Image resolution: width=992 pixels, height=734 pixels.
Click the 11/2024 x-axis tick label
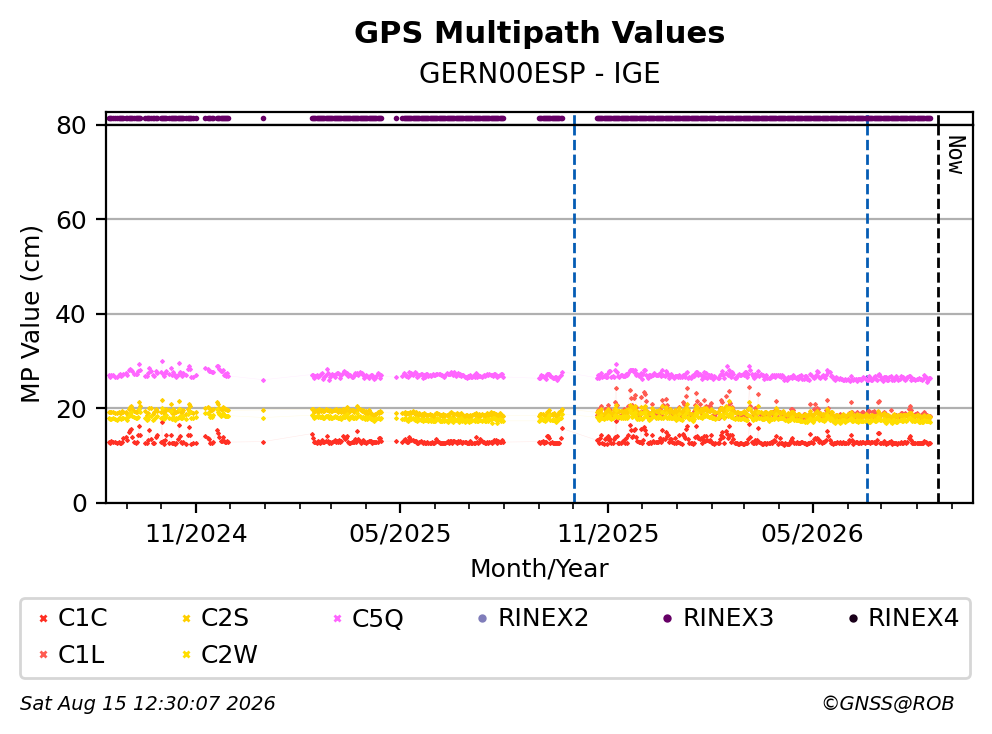(x=196, y=534)
